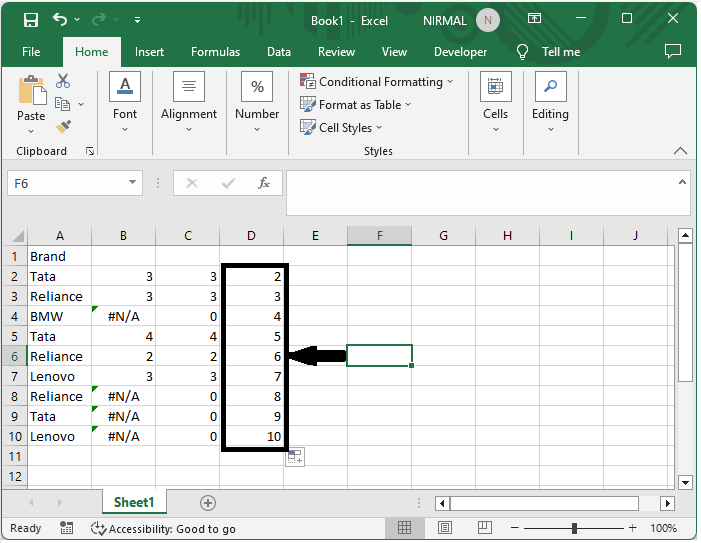Click the Paste clipboard icon

pyautogui.click(x=32, y=91)
